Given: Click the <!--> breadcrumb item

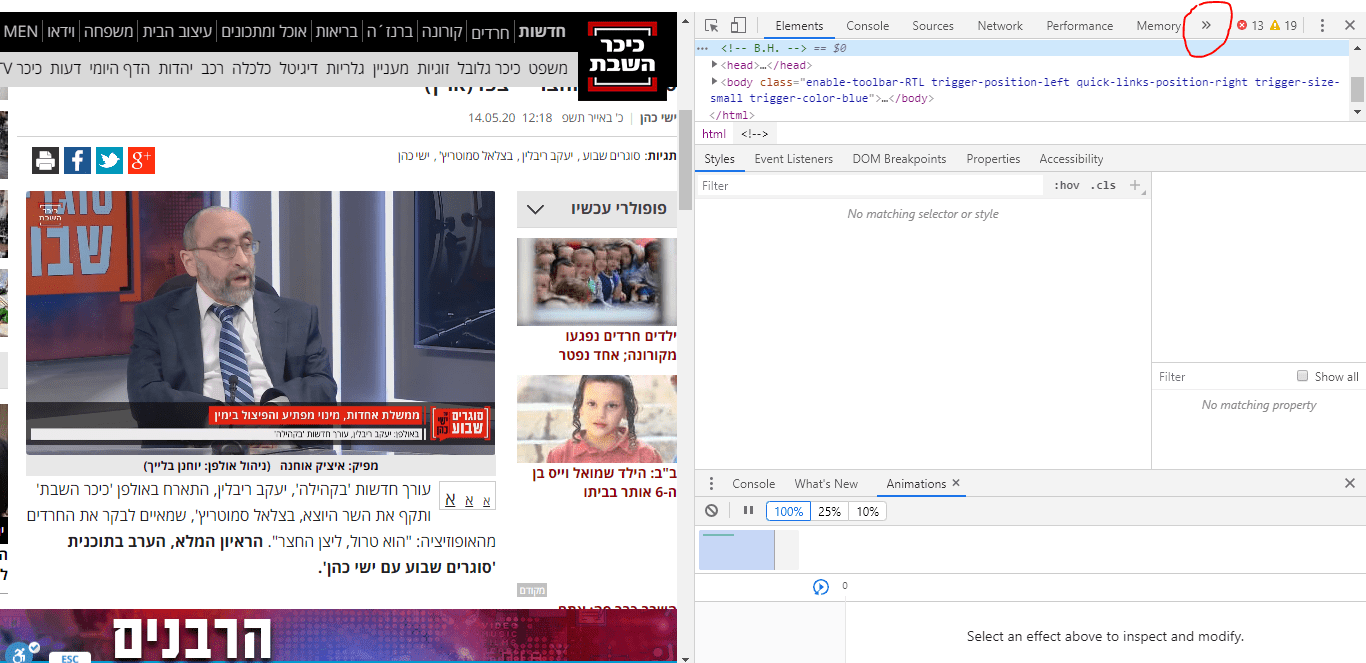Looking at the screenshot, I should (x=754, y=134).
